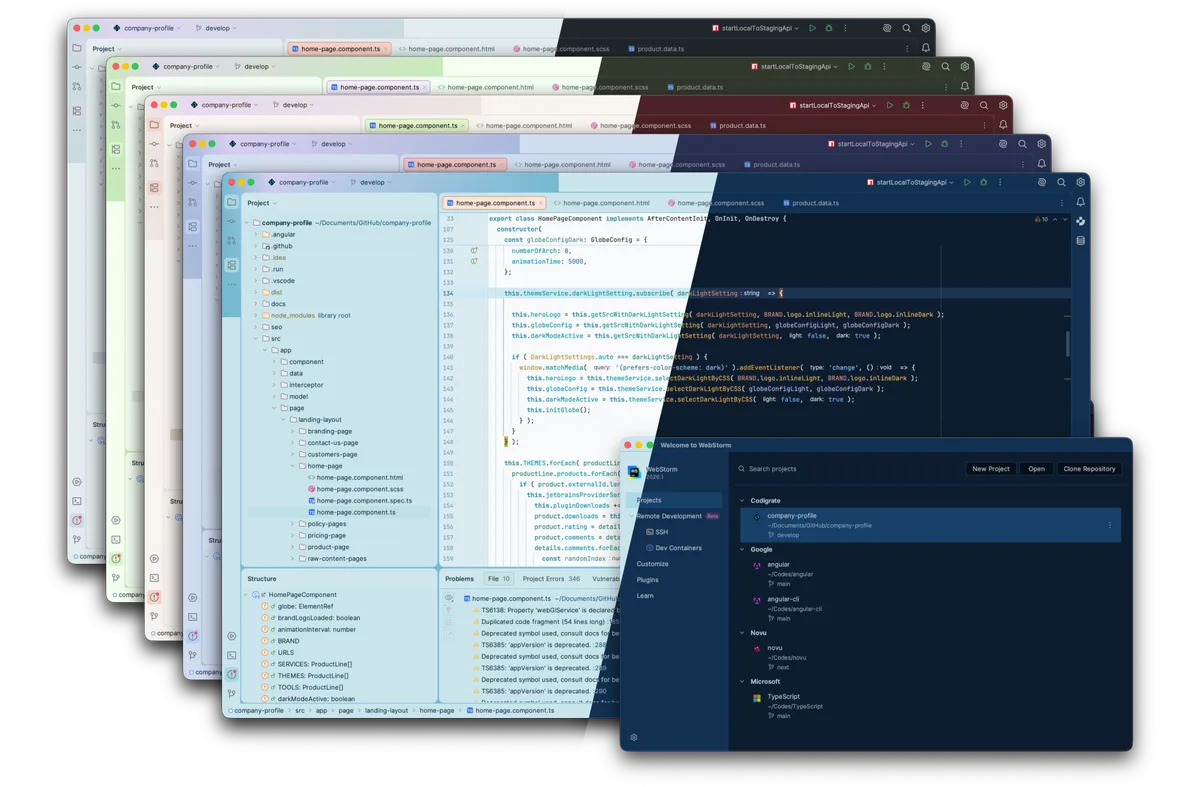Collapse the Microsoft project group in the Welcome window

point(742,682)
